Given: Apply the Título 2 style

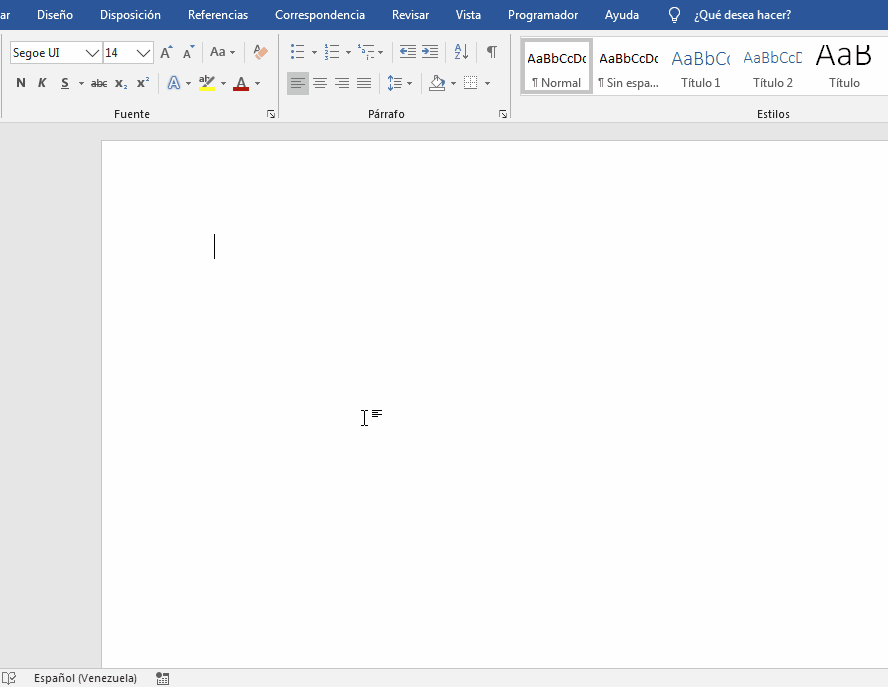Looking at the screenshot, I should click(x=772, y=66).
